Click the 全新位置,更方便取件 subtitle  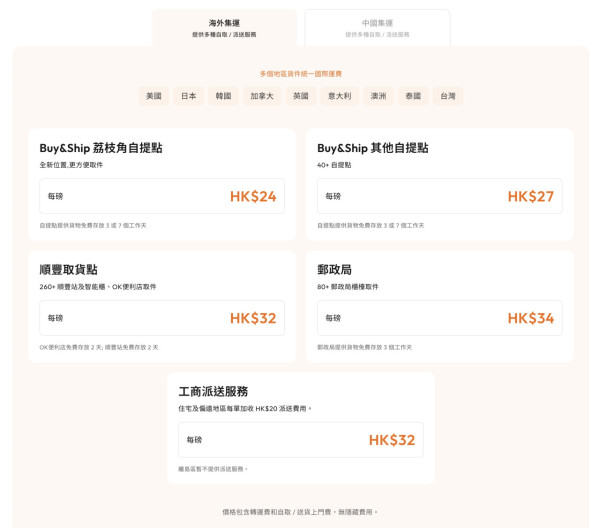click(71, 165)
